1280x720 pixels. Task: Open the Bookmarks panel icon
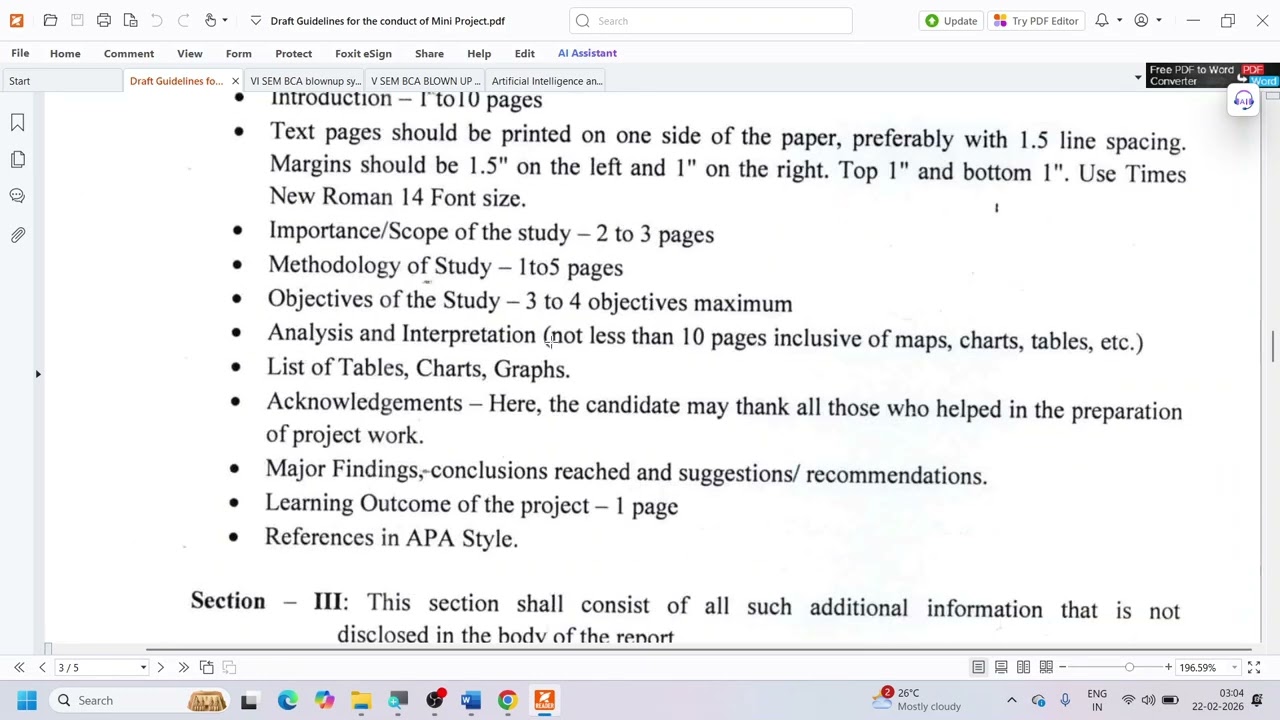(17, 122)
